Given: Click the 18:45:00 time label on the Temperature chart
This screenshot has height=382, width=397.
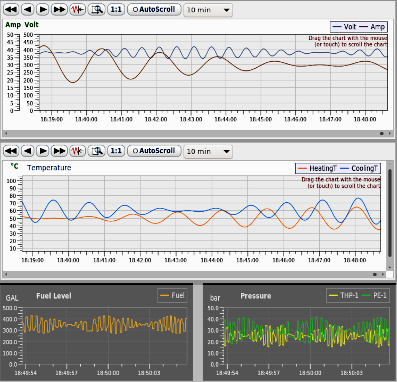Looking at the screenshot, I should [247, 260].
